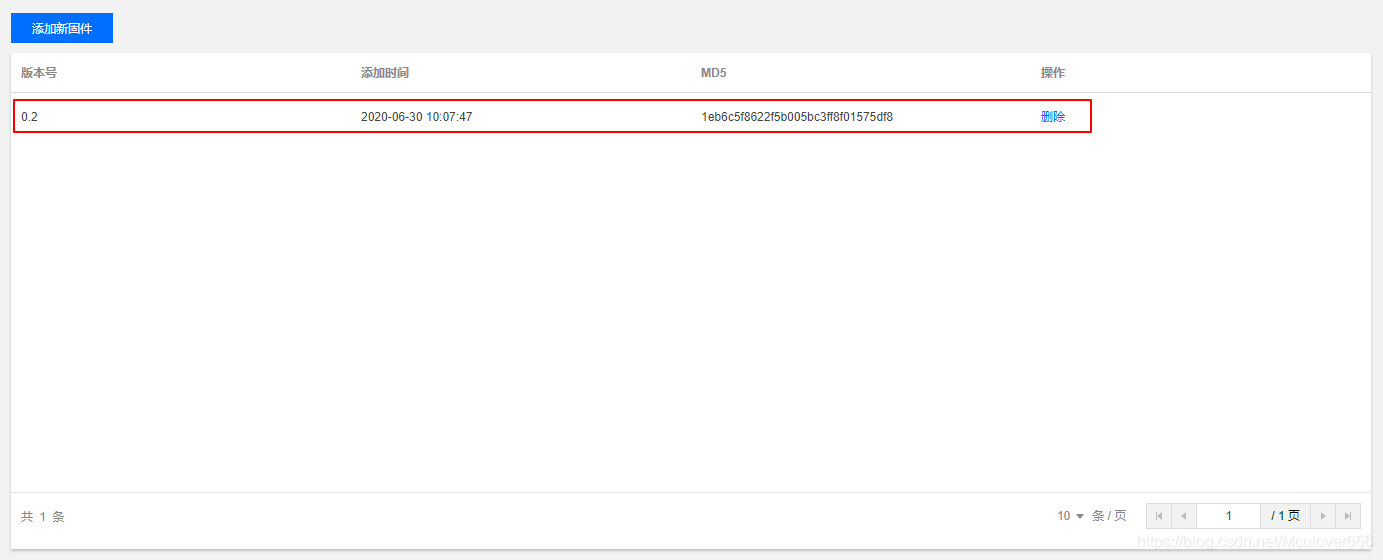
Task: Jump to last page icon
Action: click(x=1348, y=516)
